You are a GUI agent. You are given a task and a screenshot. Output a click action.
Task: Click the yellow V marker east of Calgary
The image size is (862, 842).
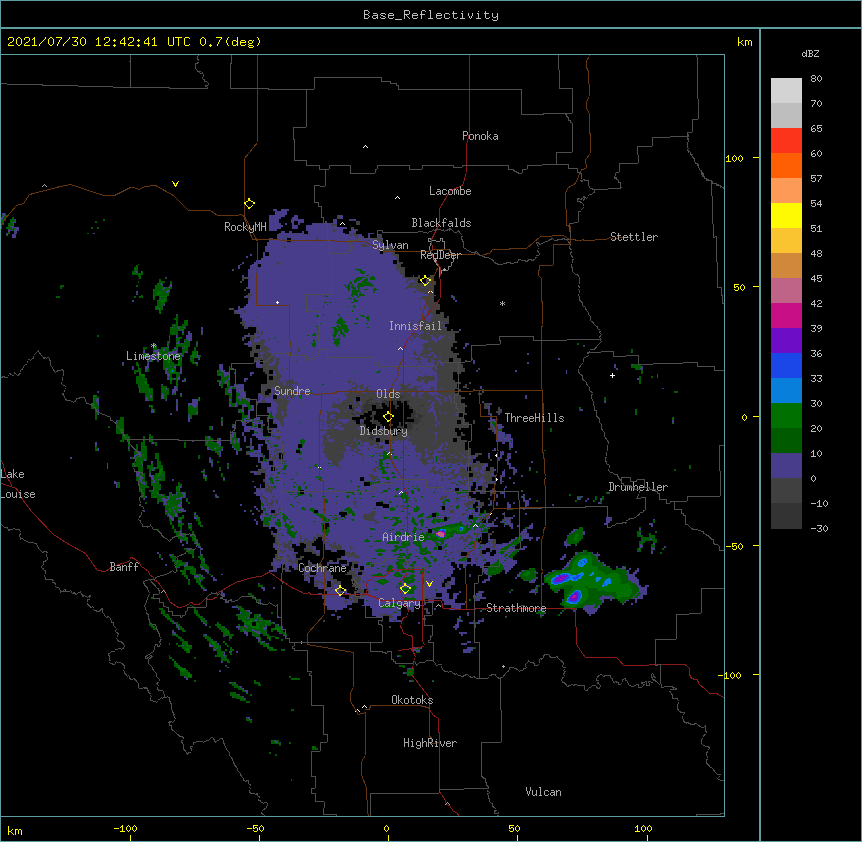[x=429, y=584]
